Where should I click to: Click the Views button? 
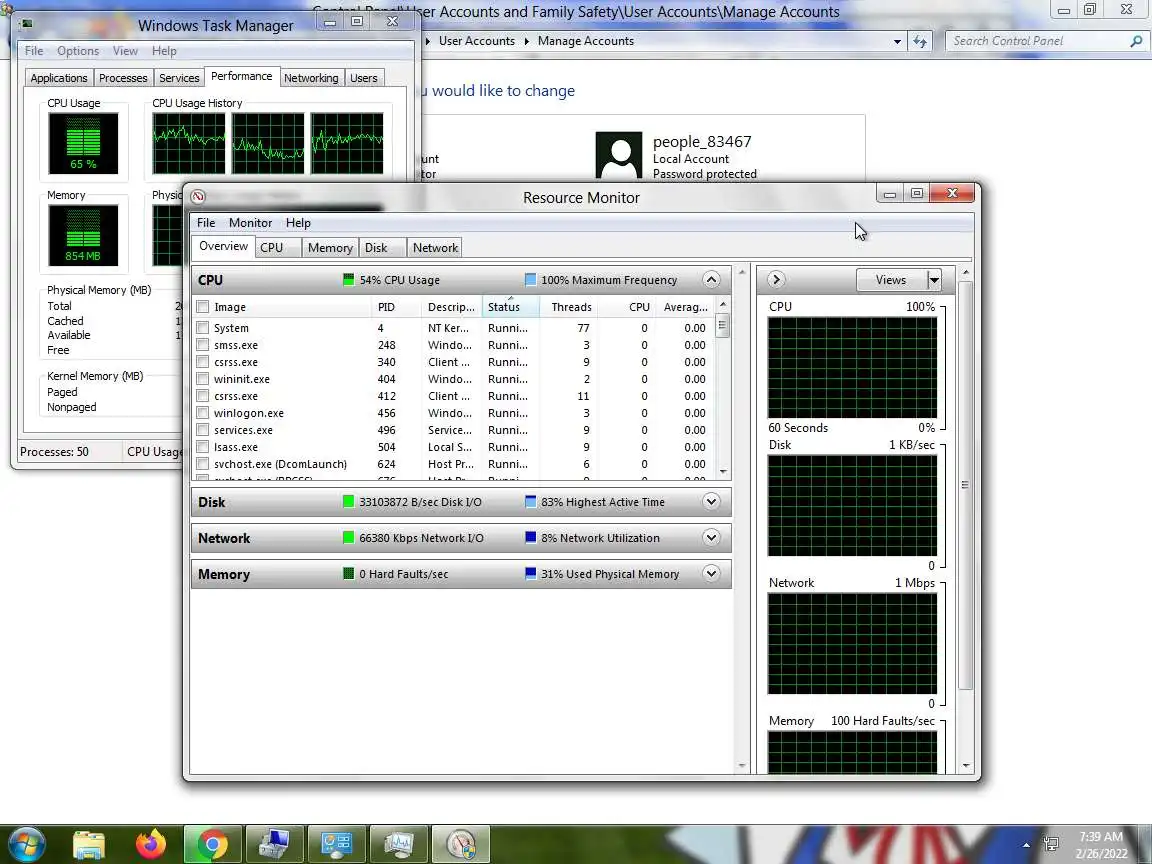click(x=891, y=280)
